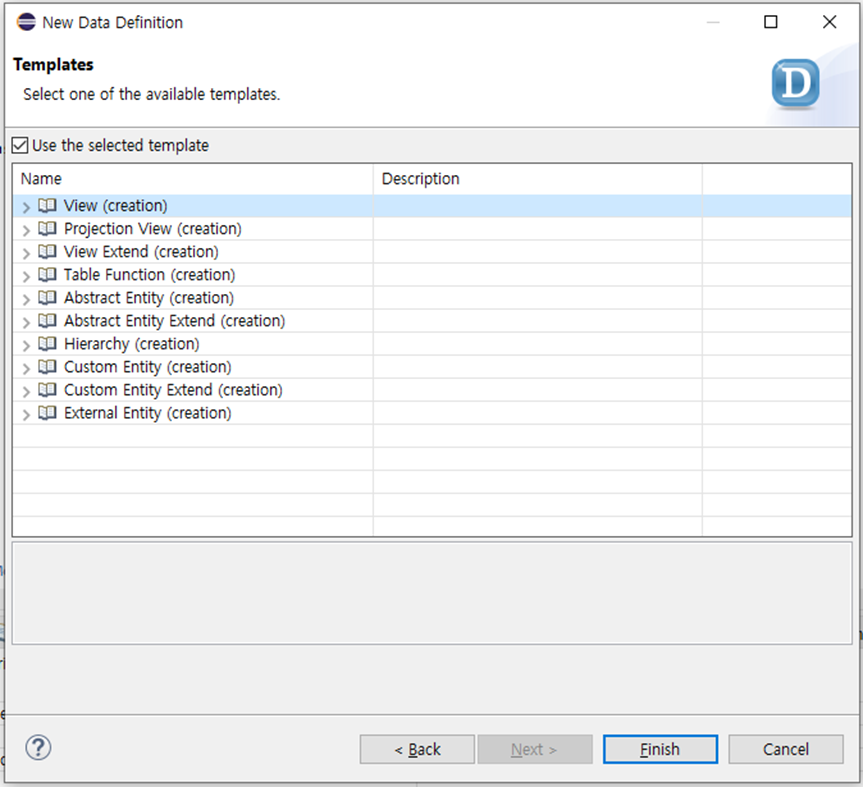
Task: Cancel the New Data Definition wizard
Action: coord(785,749)
